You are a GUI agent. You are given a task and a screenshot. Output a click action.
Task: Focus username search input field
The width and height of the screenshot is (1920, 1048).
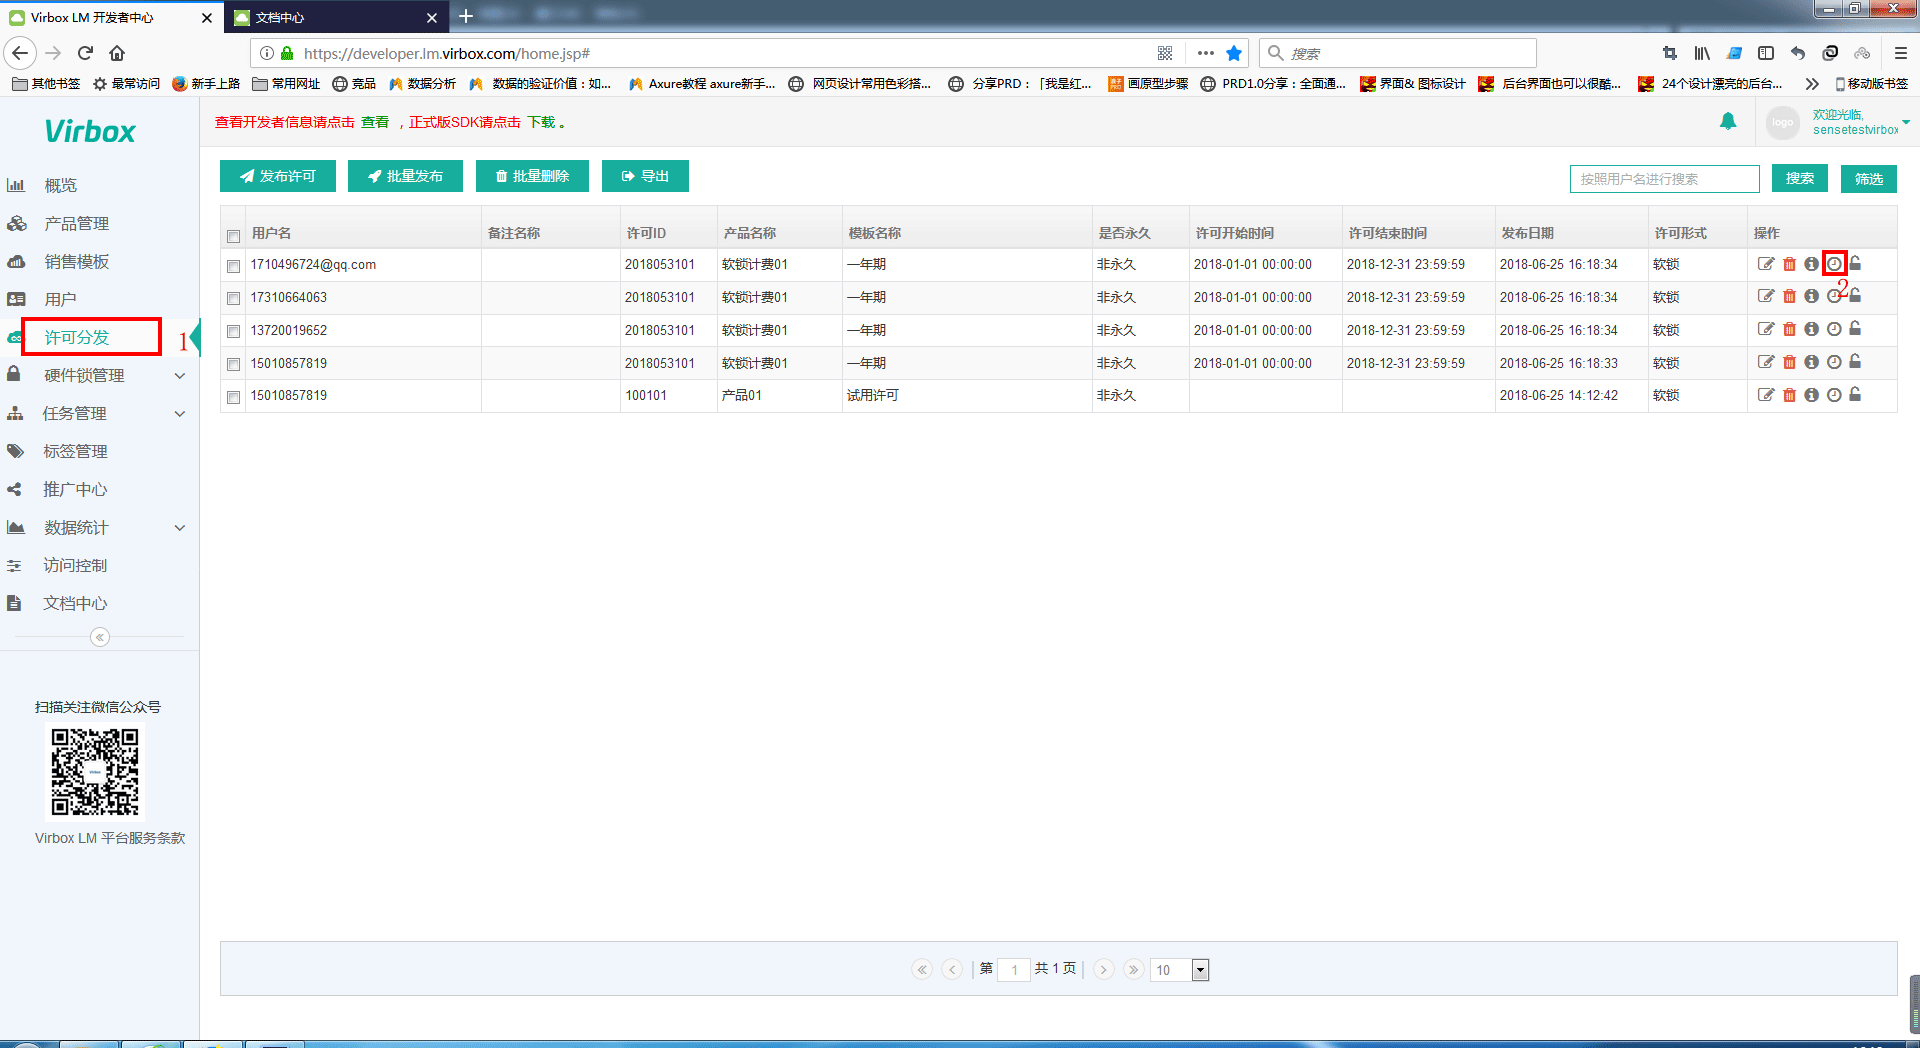click(1665, 179)
